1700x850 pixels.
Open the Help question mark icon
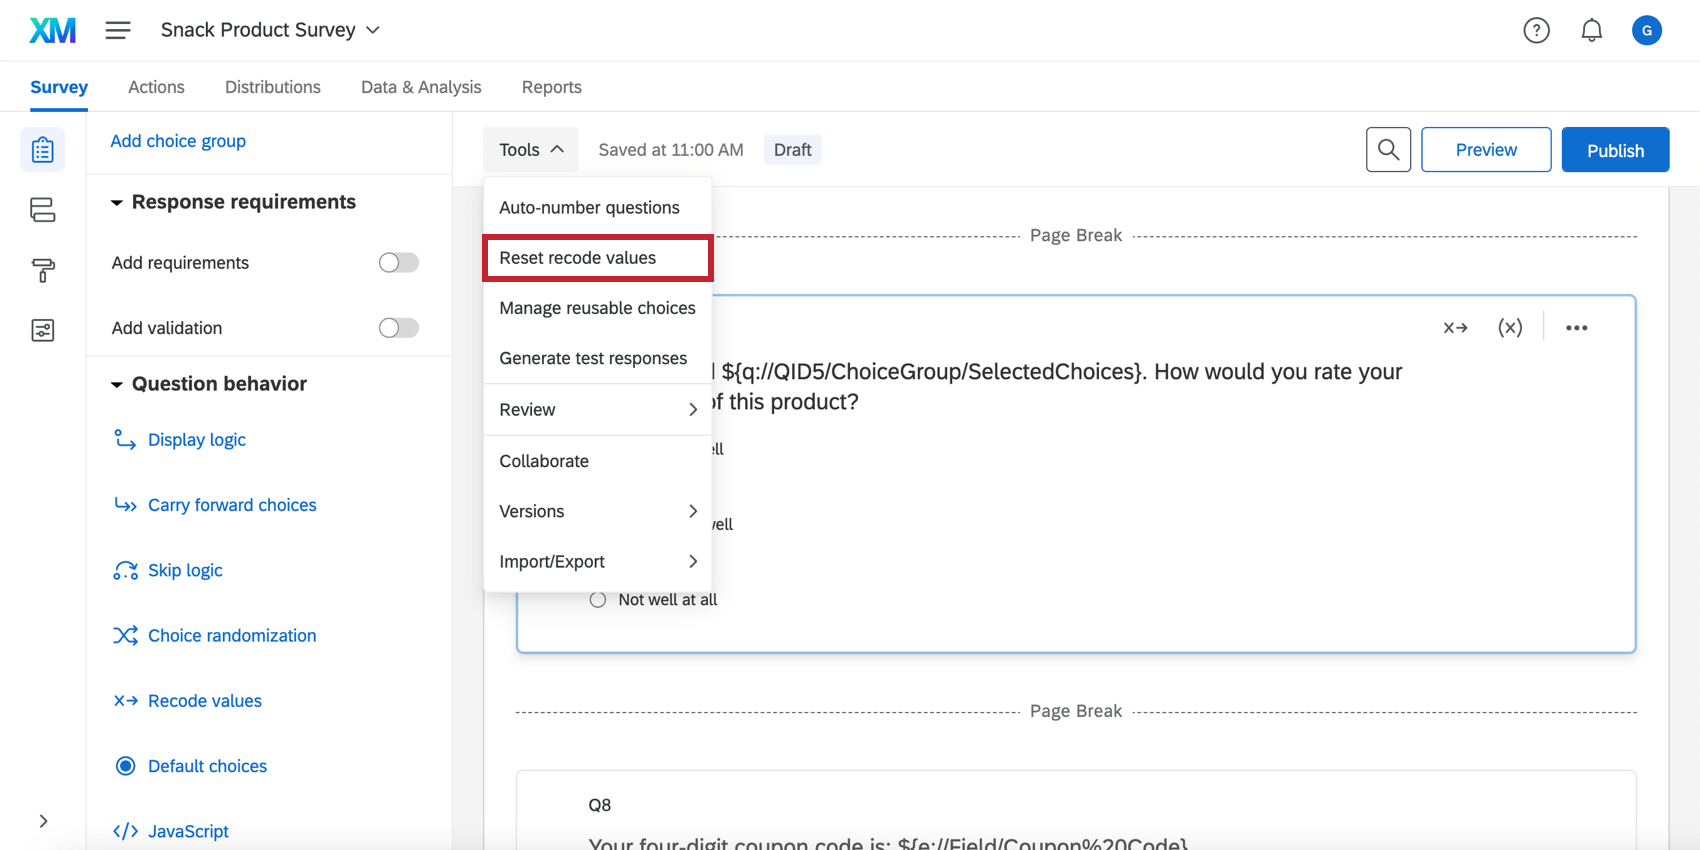1536,31
